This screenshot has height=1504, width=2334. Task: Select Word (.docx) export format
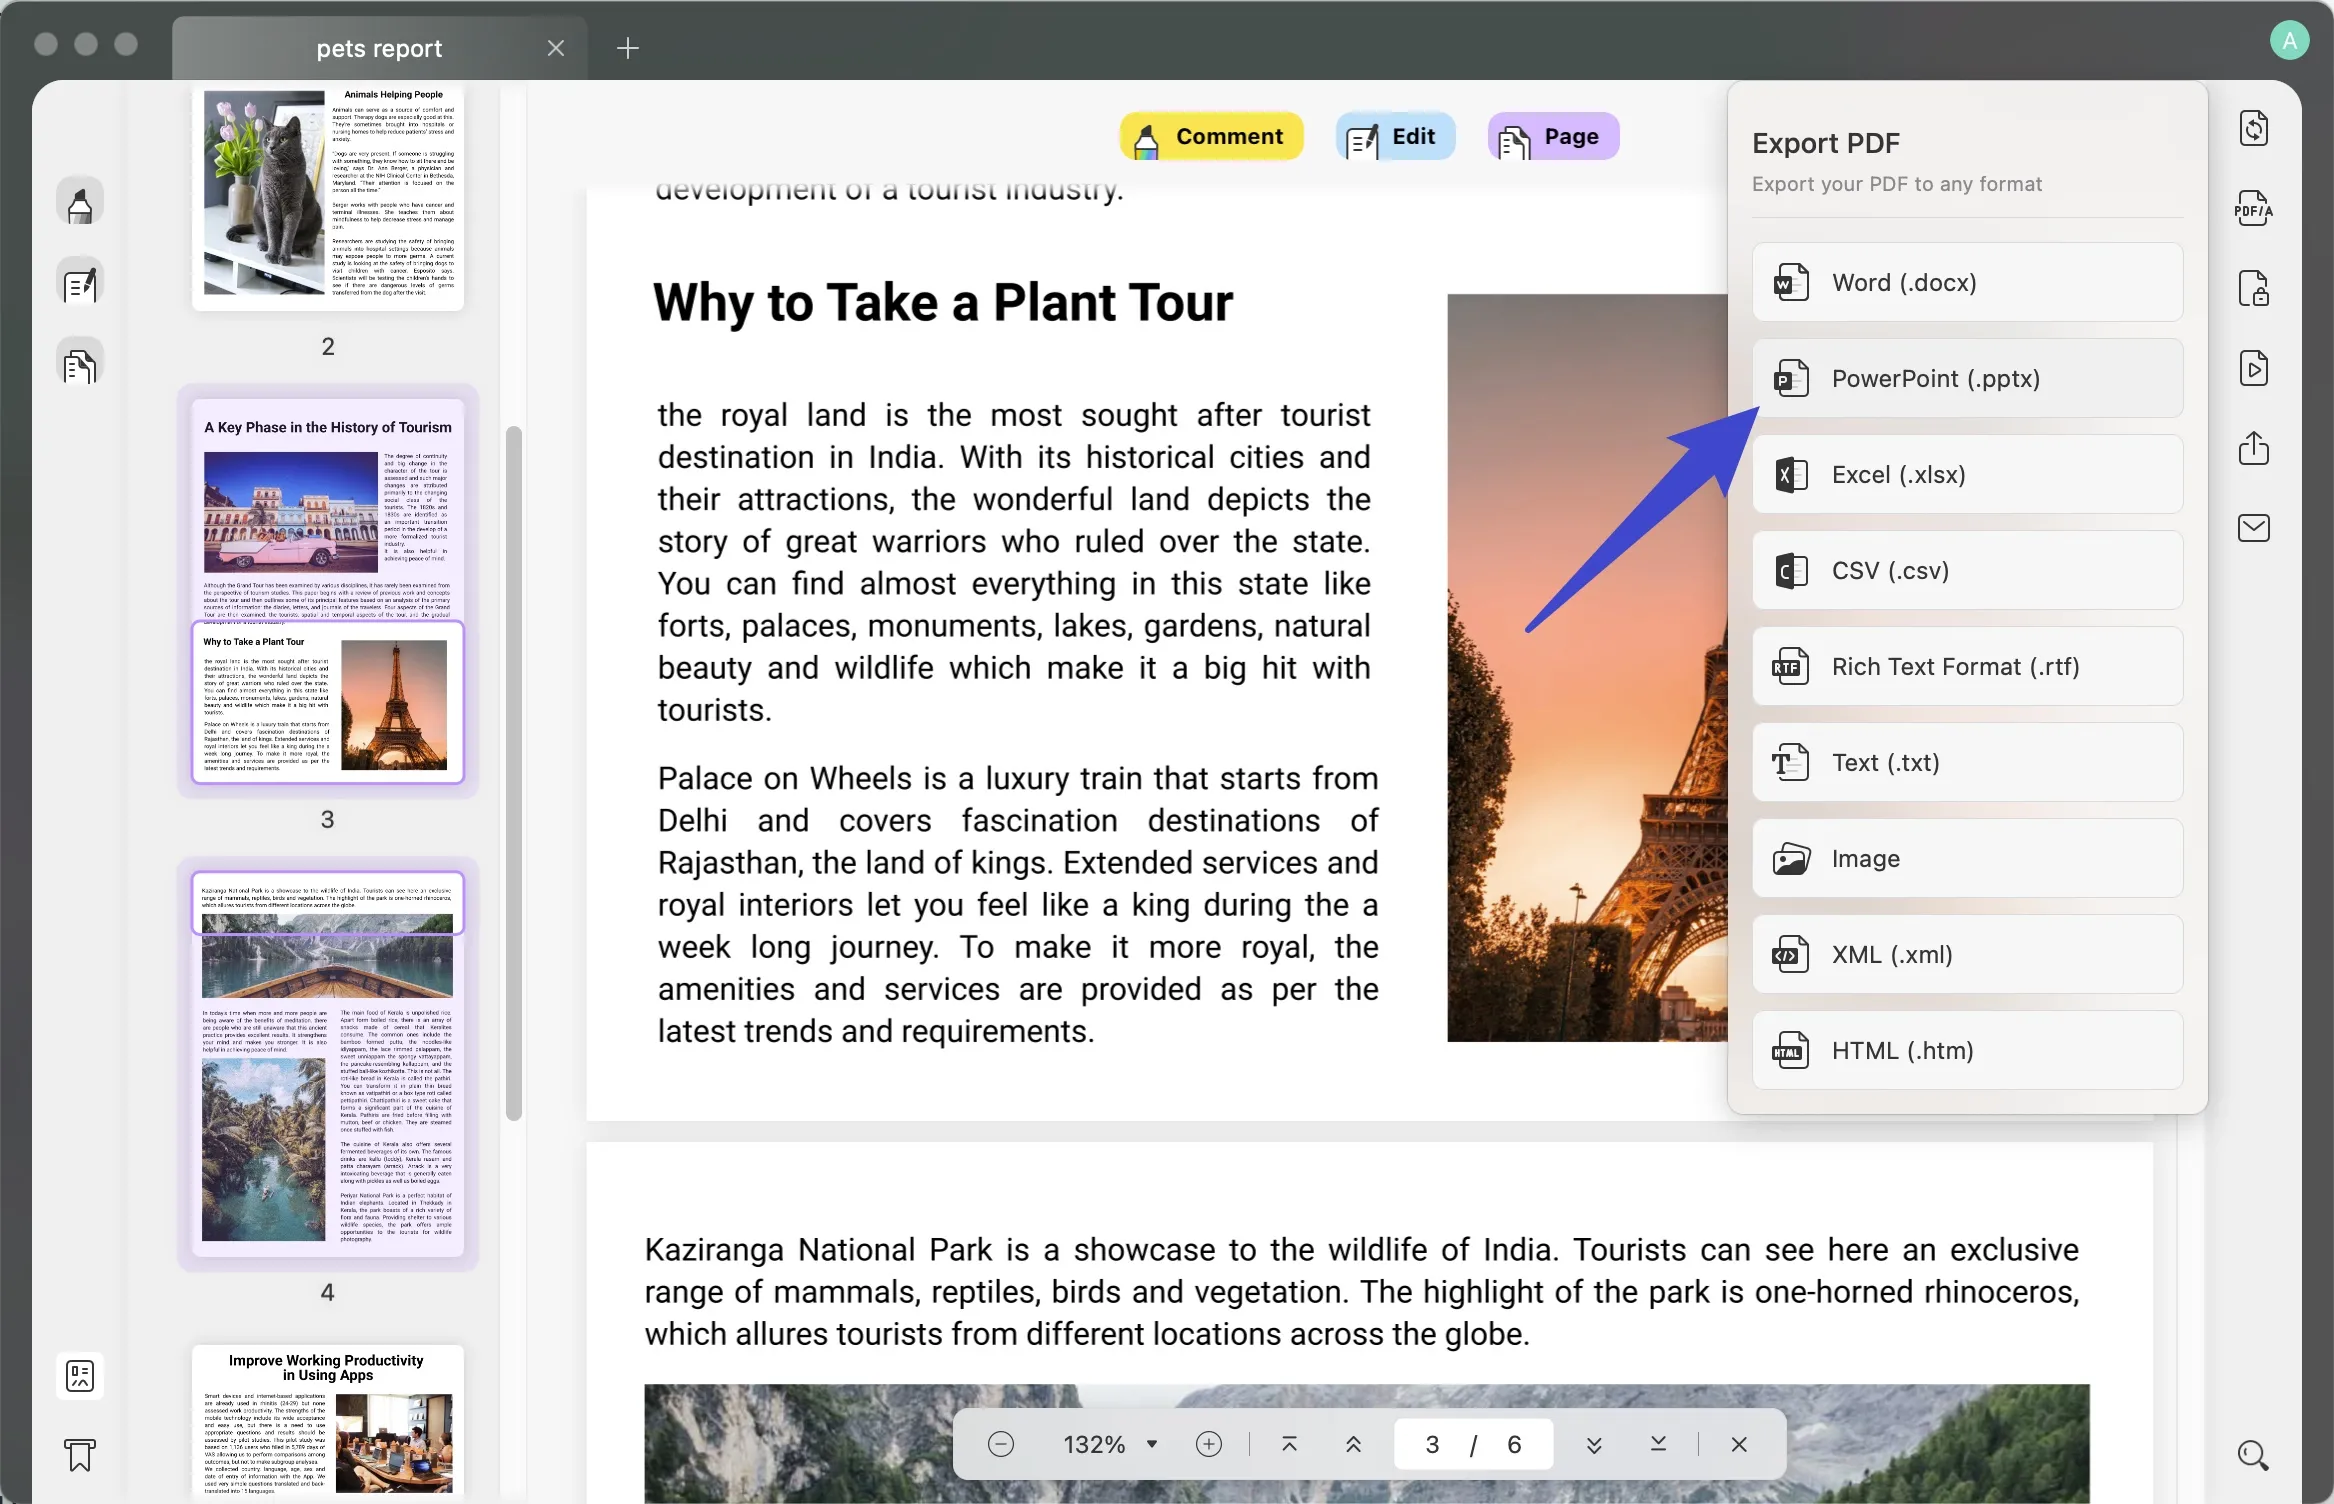(1965, 281)
